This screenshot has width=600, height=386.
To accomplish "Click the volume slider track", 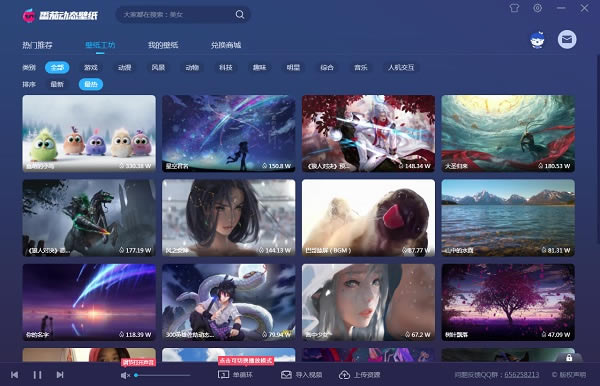I will (163, 375).
